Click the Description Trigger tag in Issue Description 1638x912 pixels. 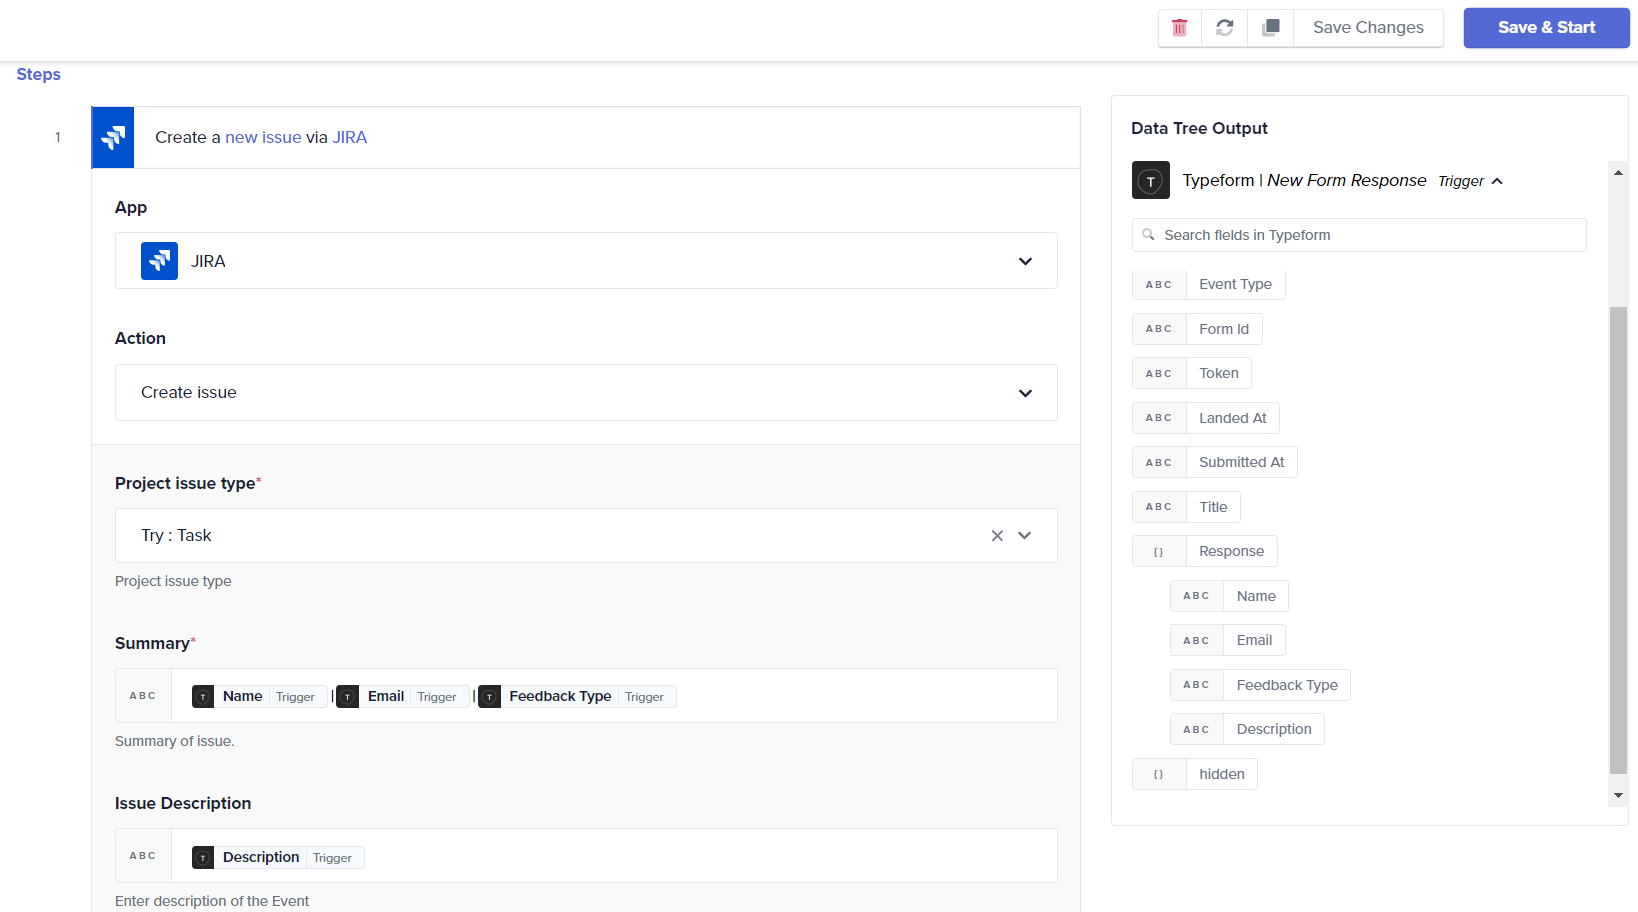click(x=277, y=858)
